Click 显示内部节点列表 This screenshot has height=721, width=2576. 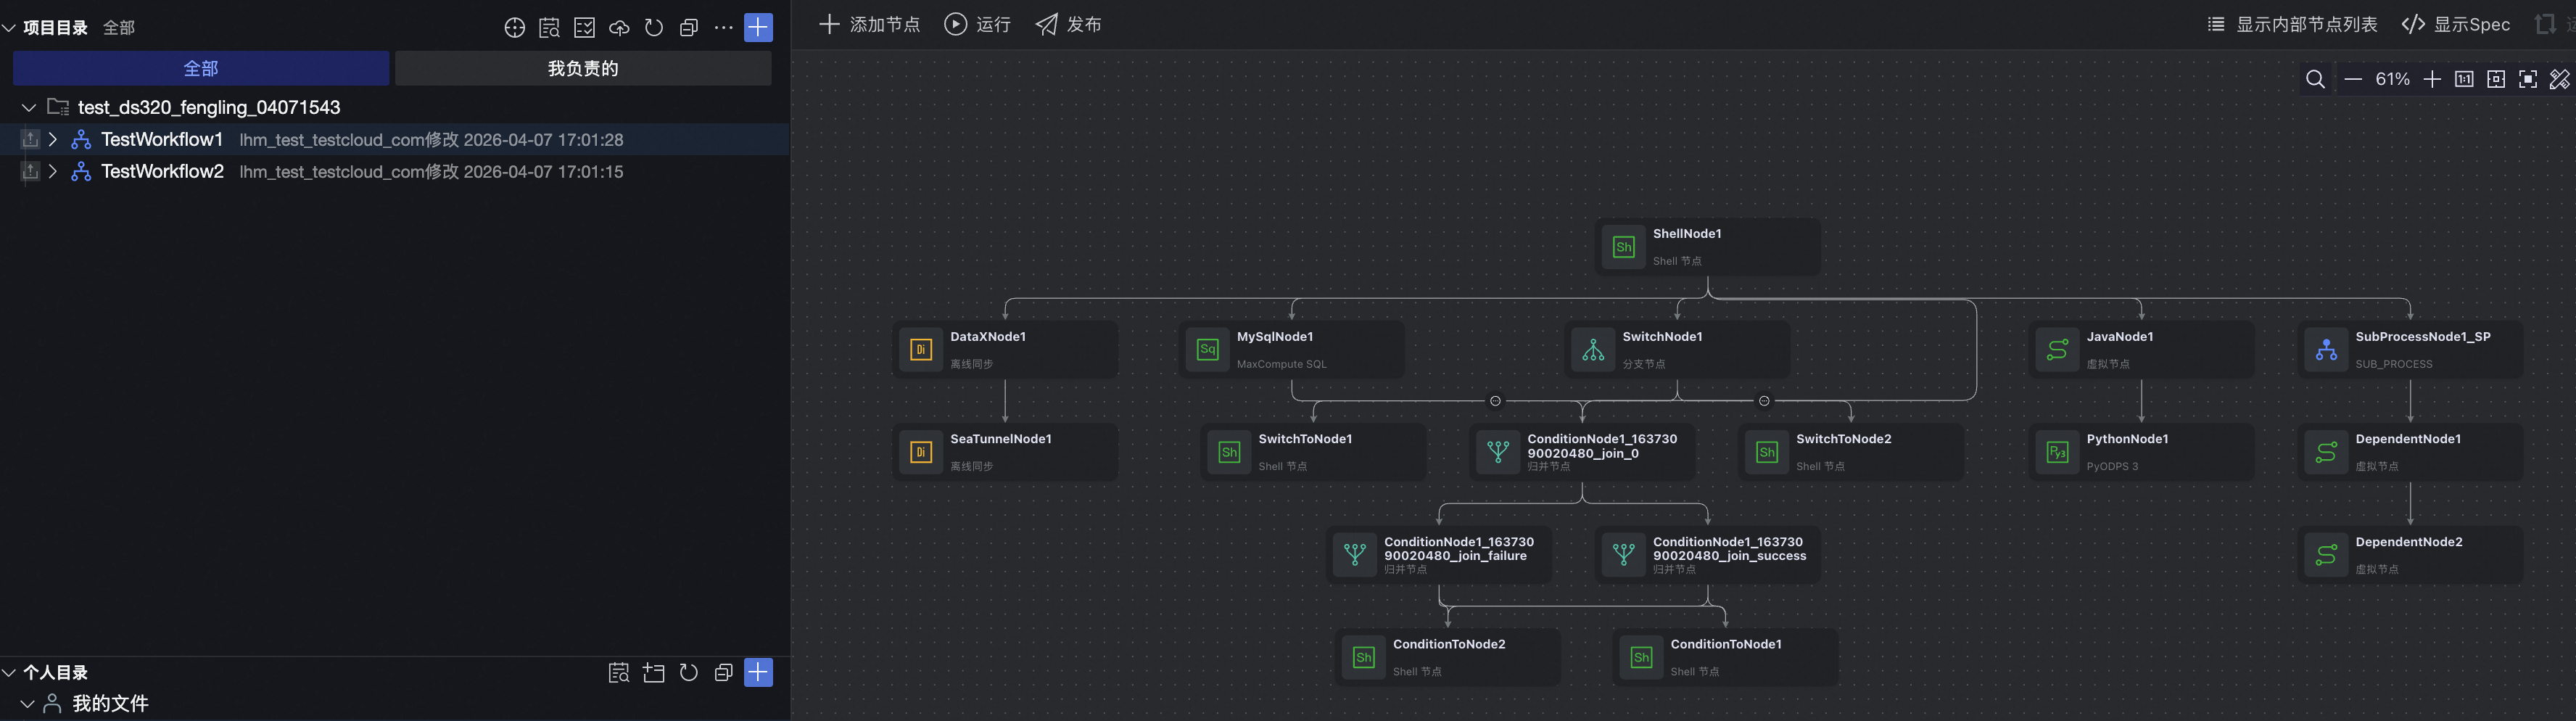pos(2292,24)
